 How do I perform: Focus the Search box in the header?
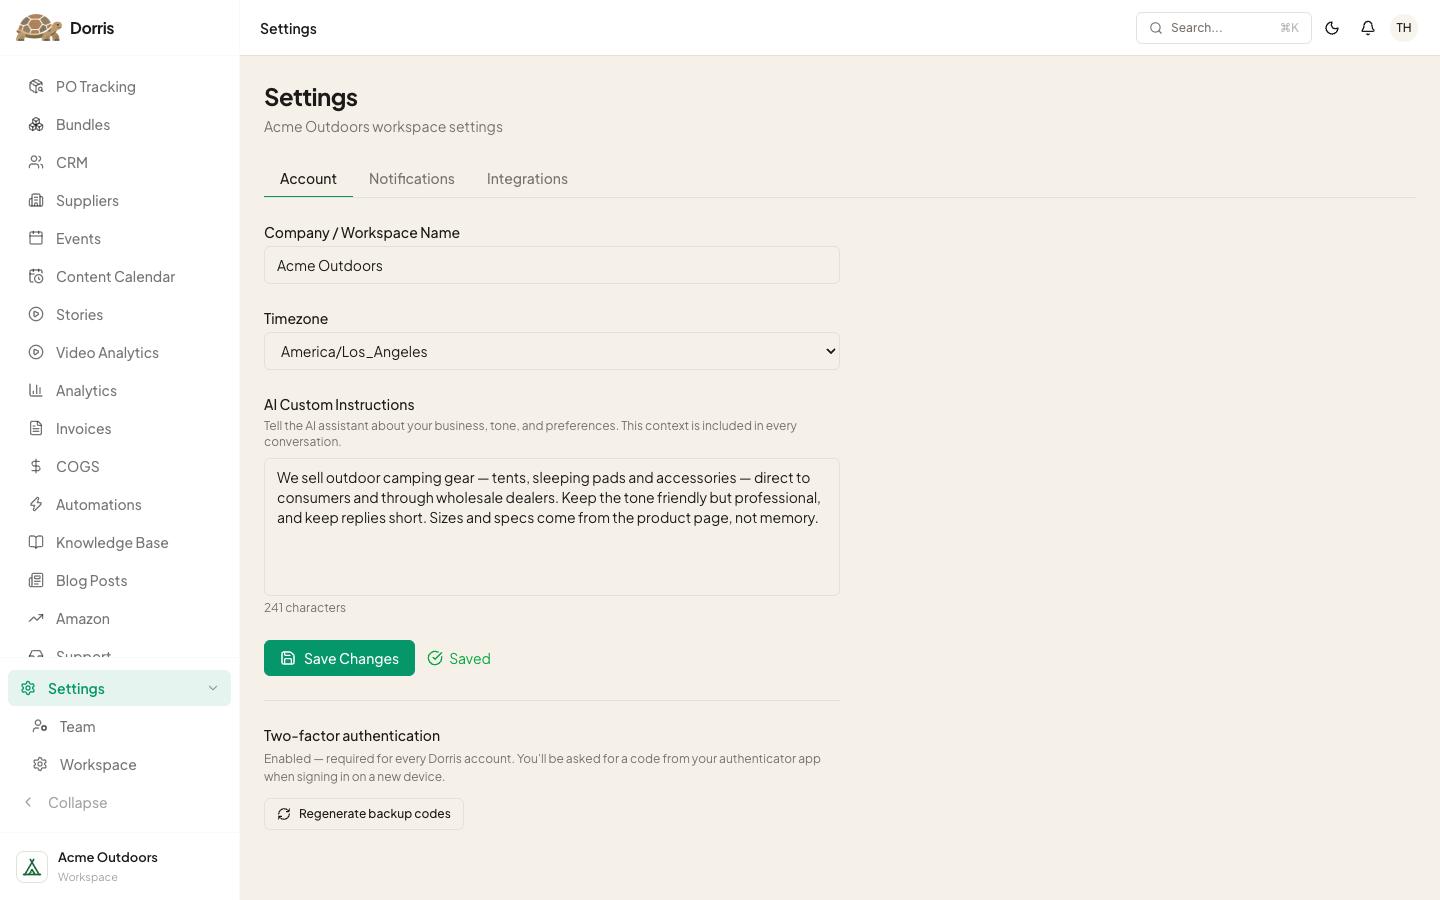click(1224, 28)
